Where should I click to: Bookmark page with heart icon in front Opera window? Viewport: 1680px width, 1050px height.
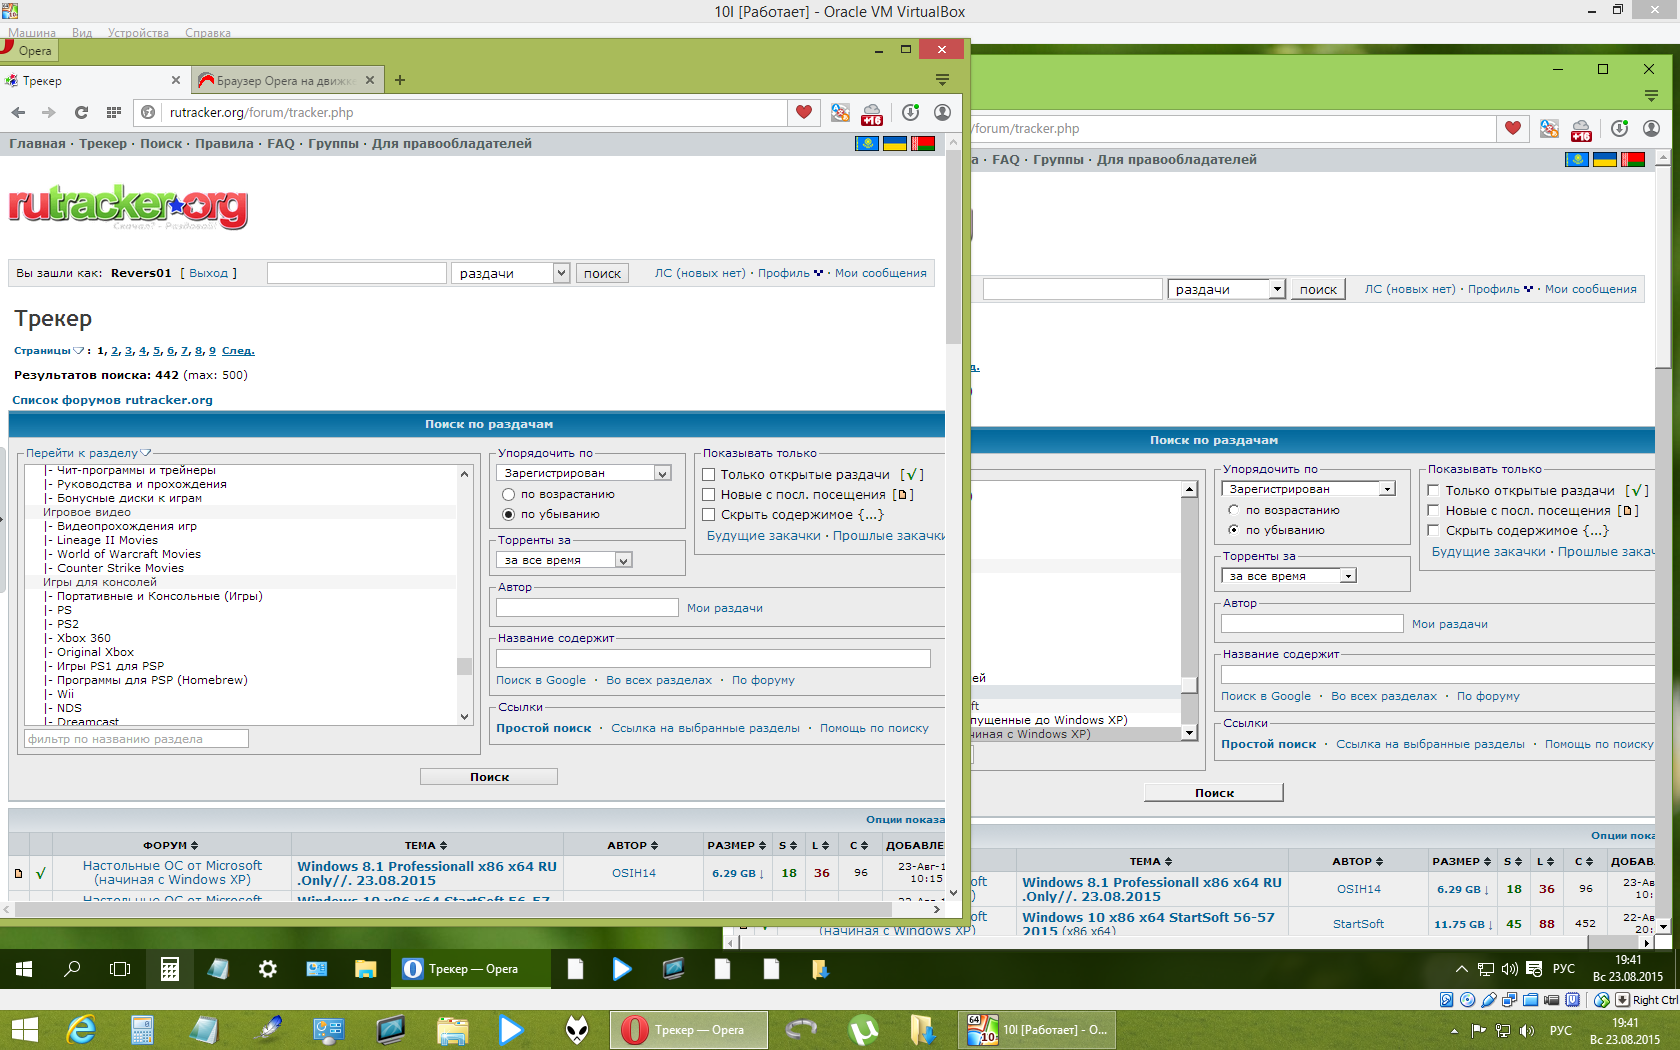pyautogui.click(x=804, y=112)
